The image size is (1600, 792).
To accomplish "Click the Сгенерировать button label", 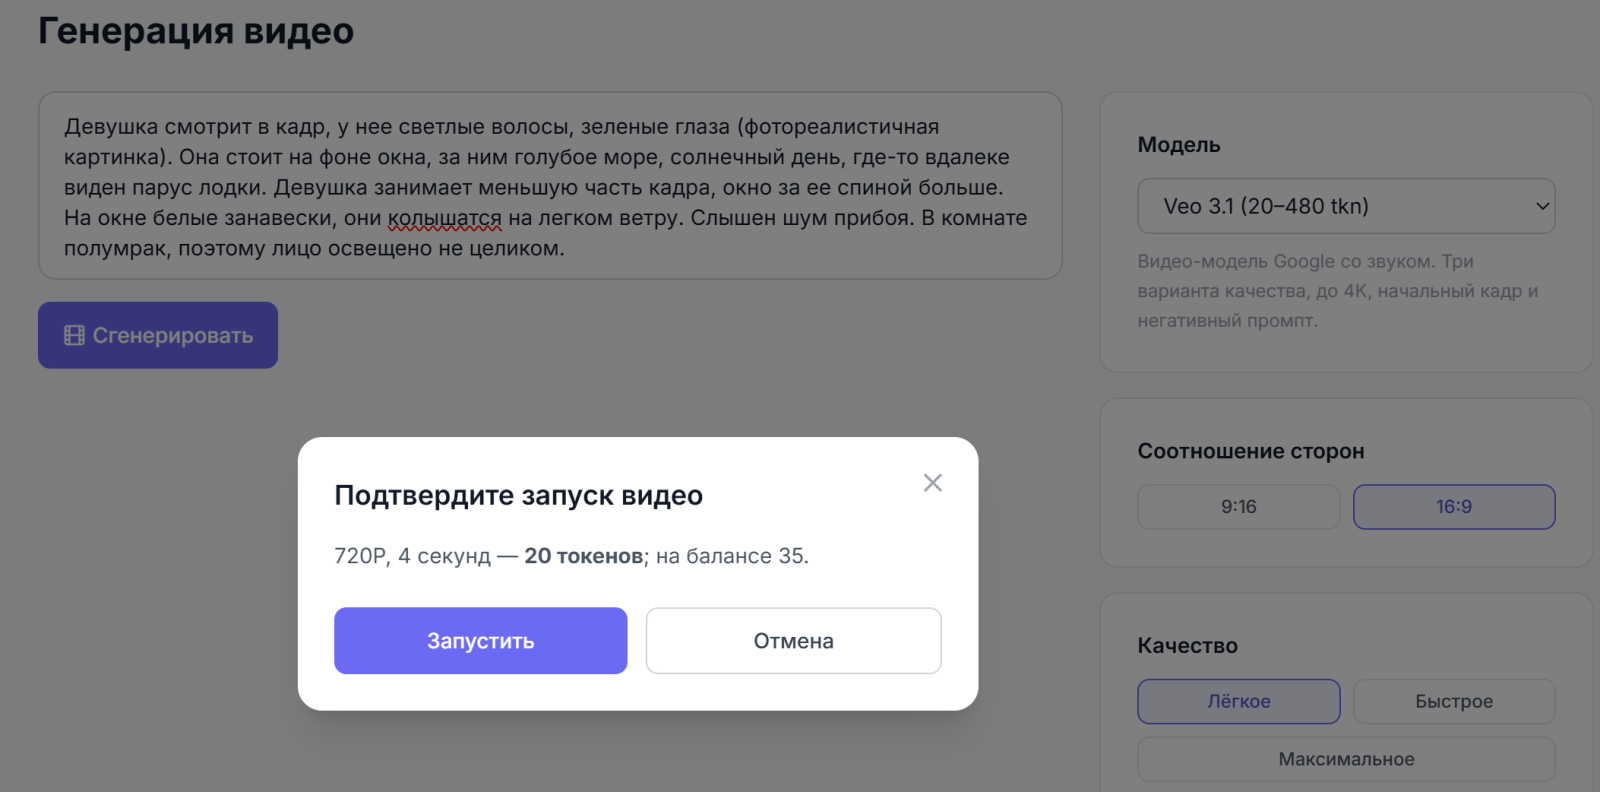I will 173,336.
